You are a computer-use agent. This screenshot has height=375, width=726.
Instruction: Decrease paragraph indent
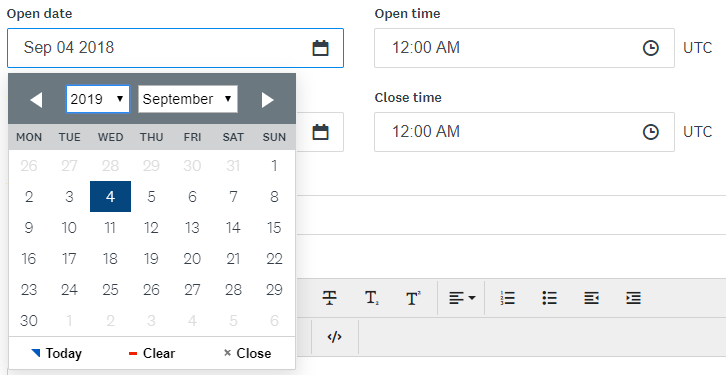(591, 298)
